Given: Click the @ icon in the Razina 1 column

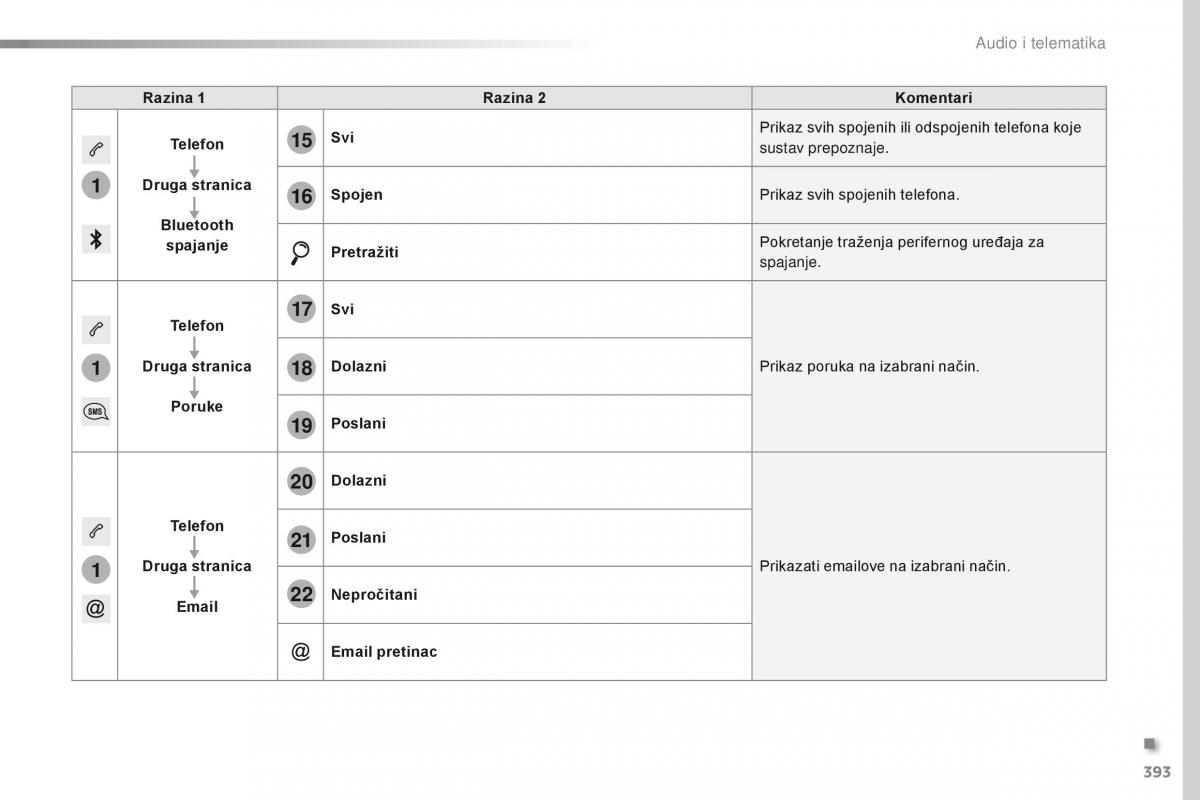Looking at the screenshot, I should click(x=96, y=608).
